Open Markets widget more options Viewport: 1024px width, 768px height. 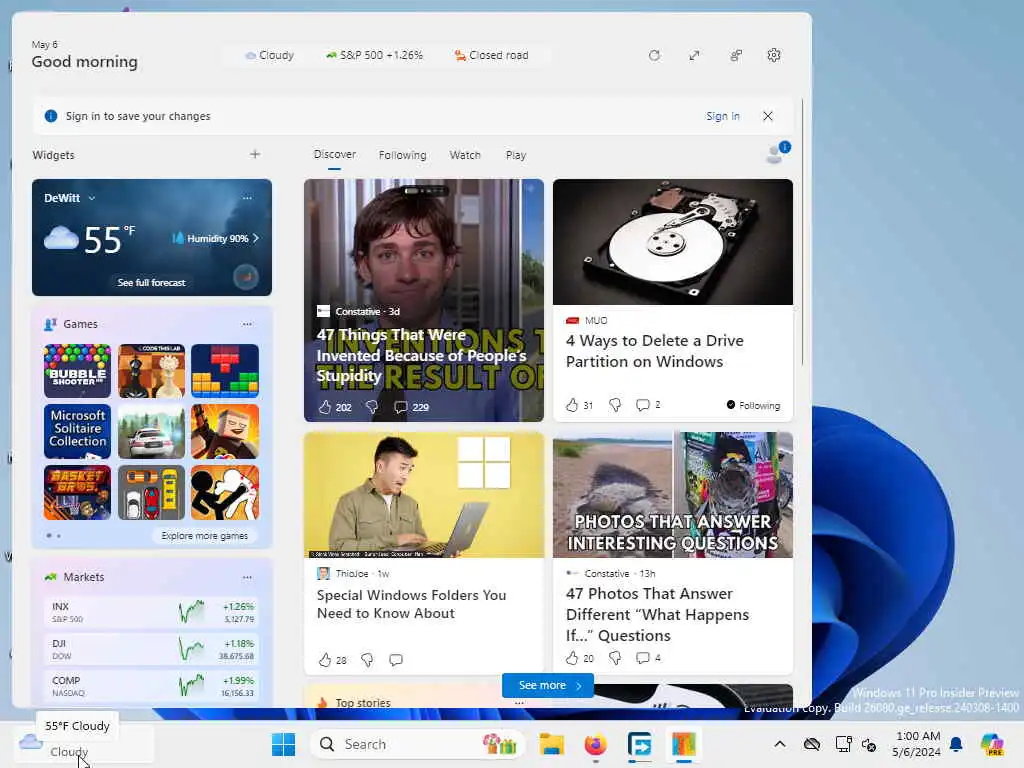point(247,577)
